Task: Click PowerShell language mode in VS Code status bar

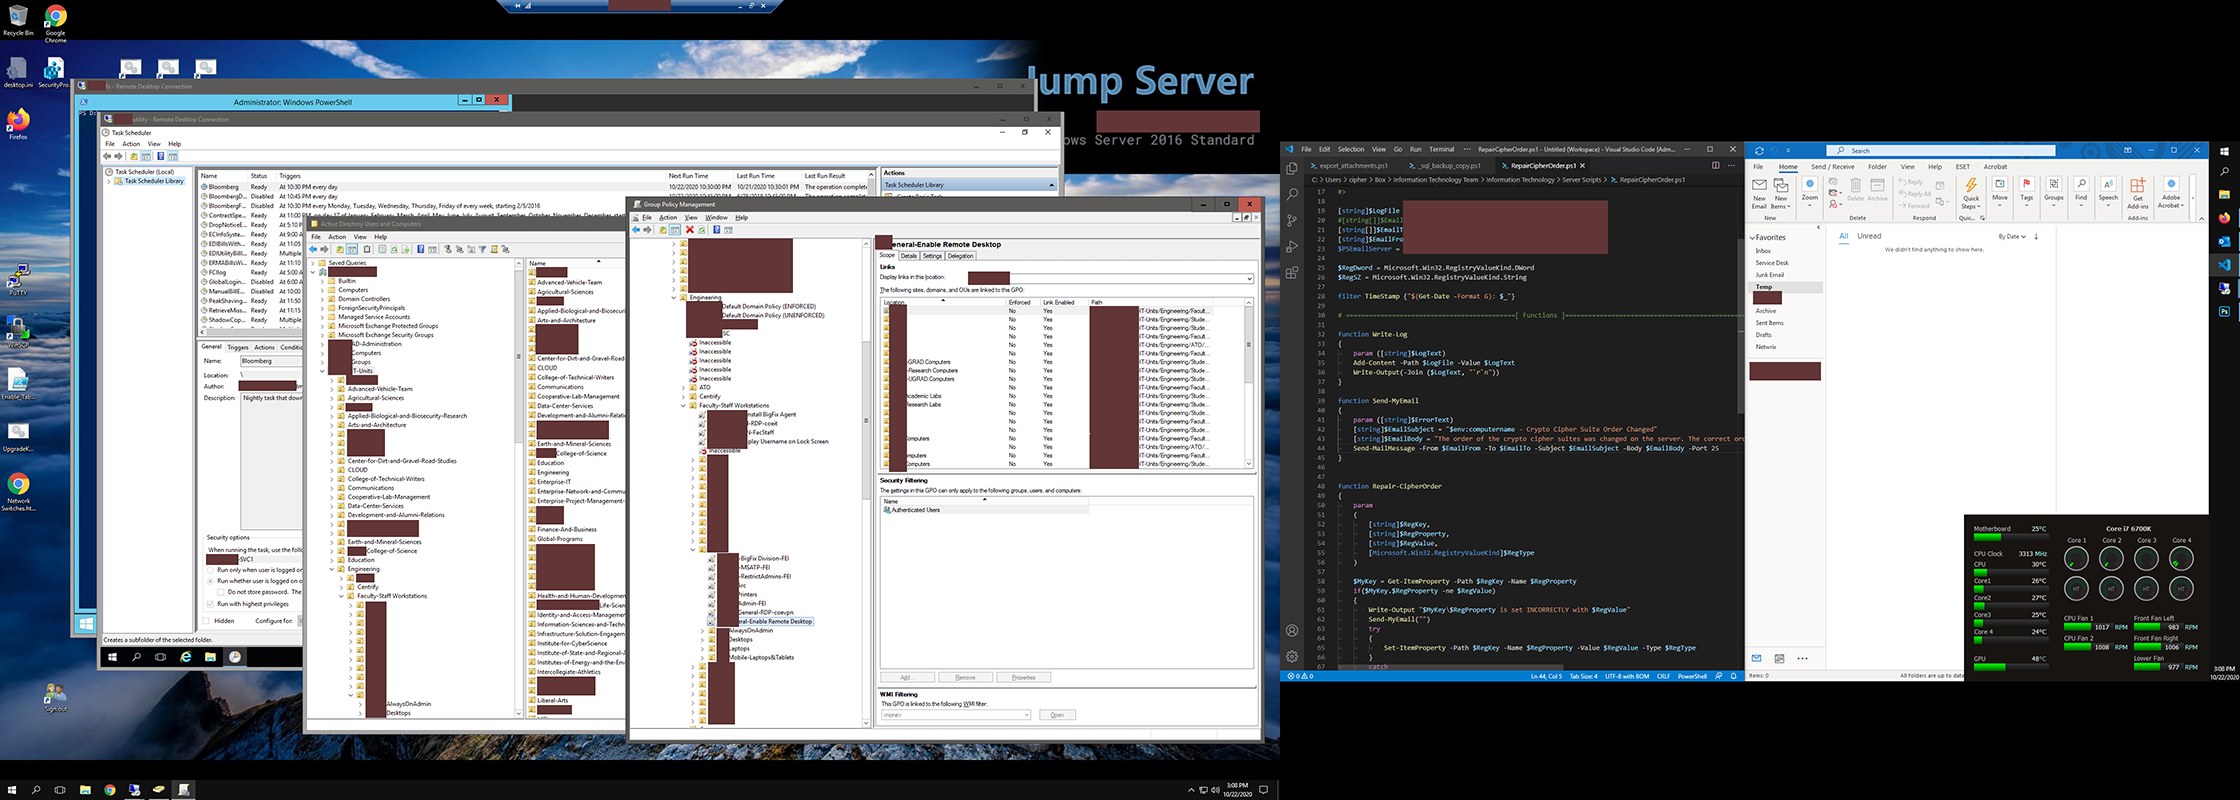Action: (x=1692, y=676)
